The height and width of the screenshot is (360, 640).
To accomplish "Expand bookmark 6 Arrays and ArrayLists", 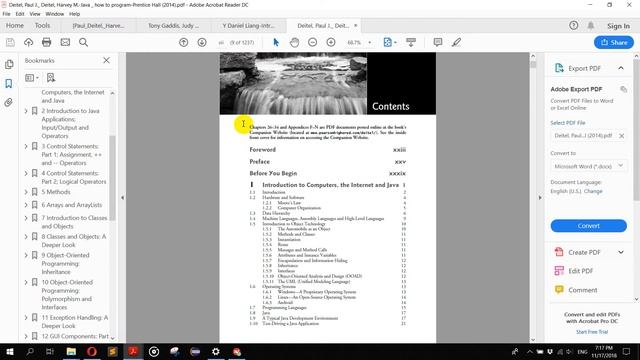I will [x=26, y=205].
